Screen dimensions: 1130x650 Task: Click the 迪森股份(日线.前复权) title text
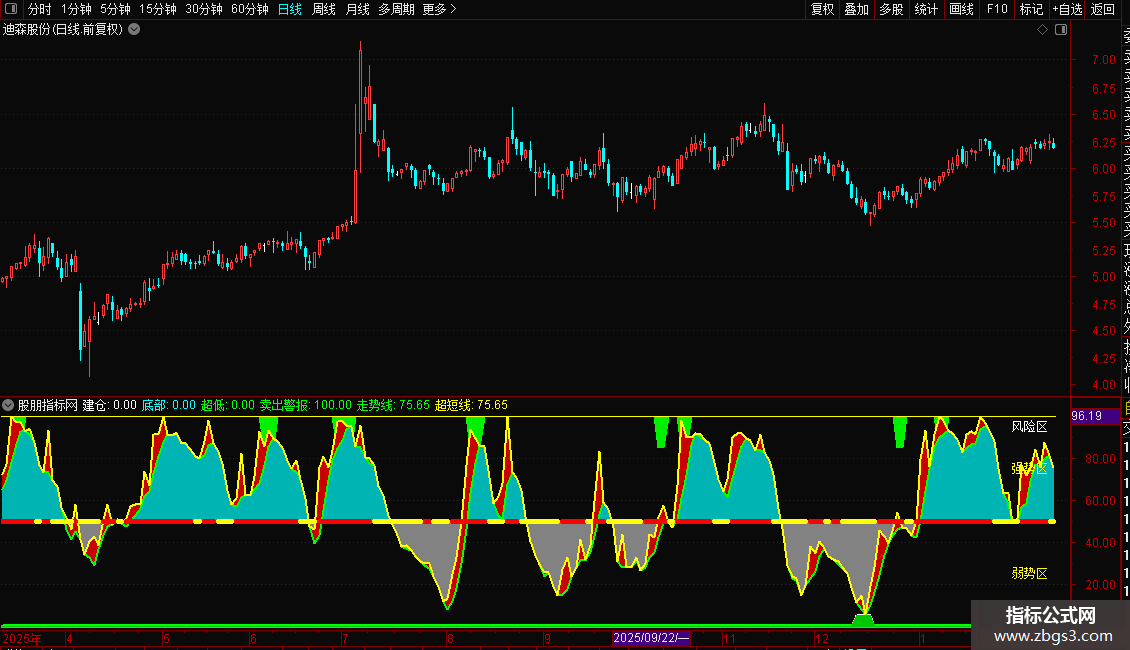coord(63,30)
